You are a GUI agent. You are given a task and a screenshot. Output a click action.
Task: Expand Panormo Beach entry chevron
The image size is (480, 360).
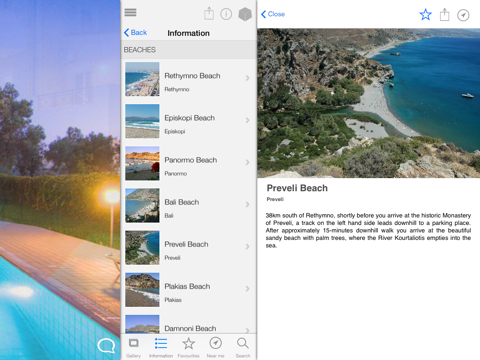[x=247, y=162]
